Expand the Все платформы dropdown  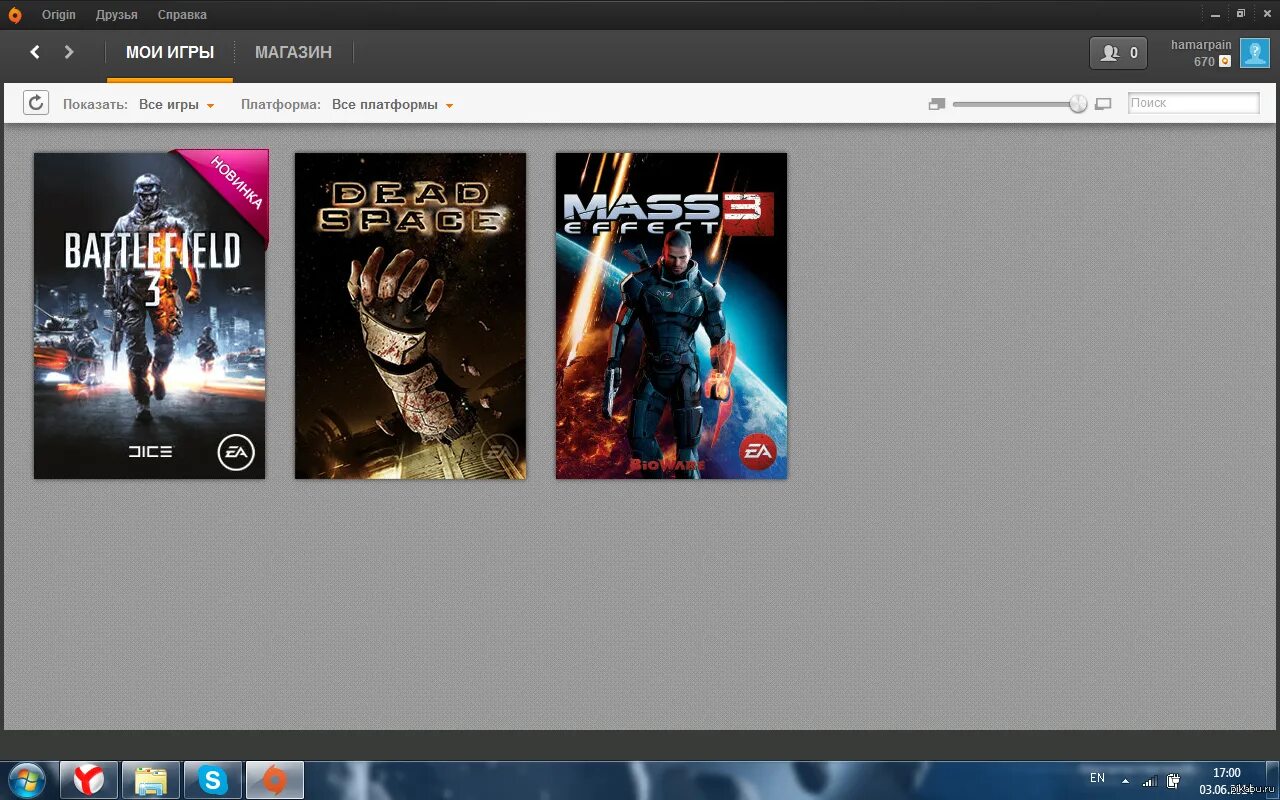pos(393,105)
